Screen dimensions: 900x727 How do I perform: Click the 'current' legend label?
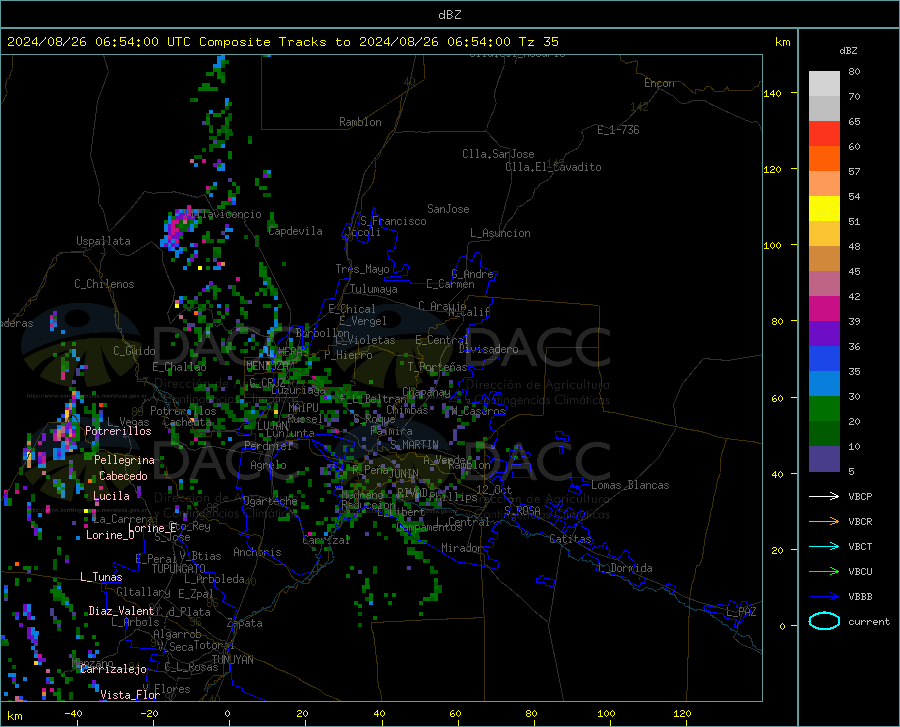(x=869, y=621)
